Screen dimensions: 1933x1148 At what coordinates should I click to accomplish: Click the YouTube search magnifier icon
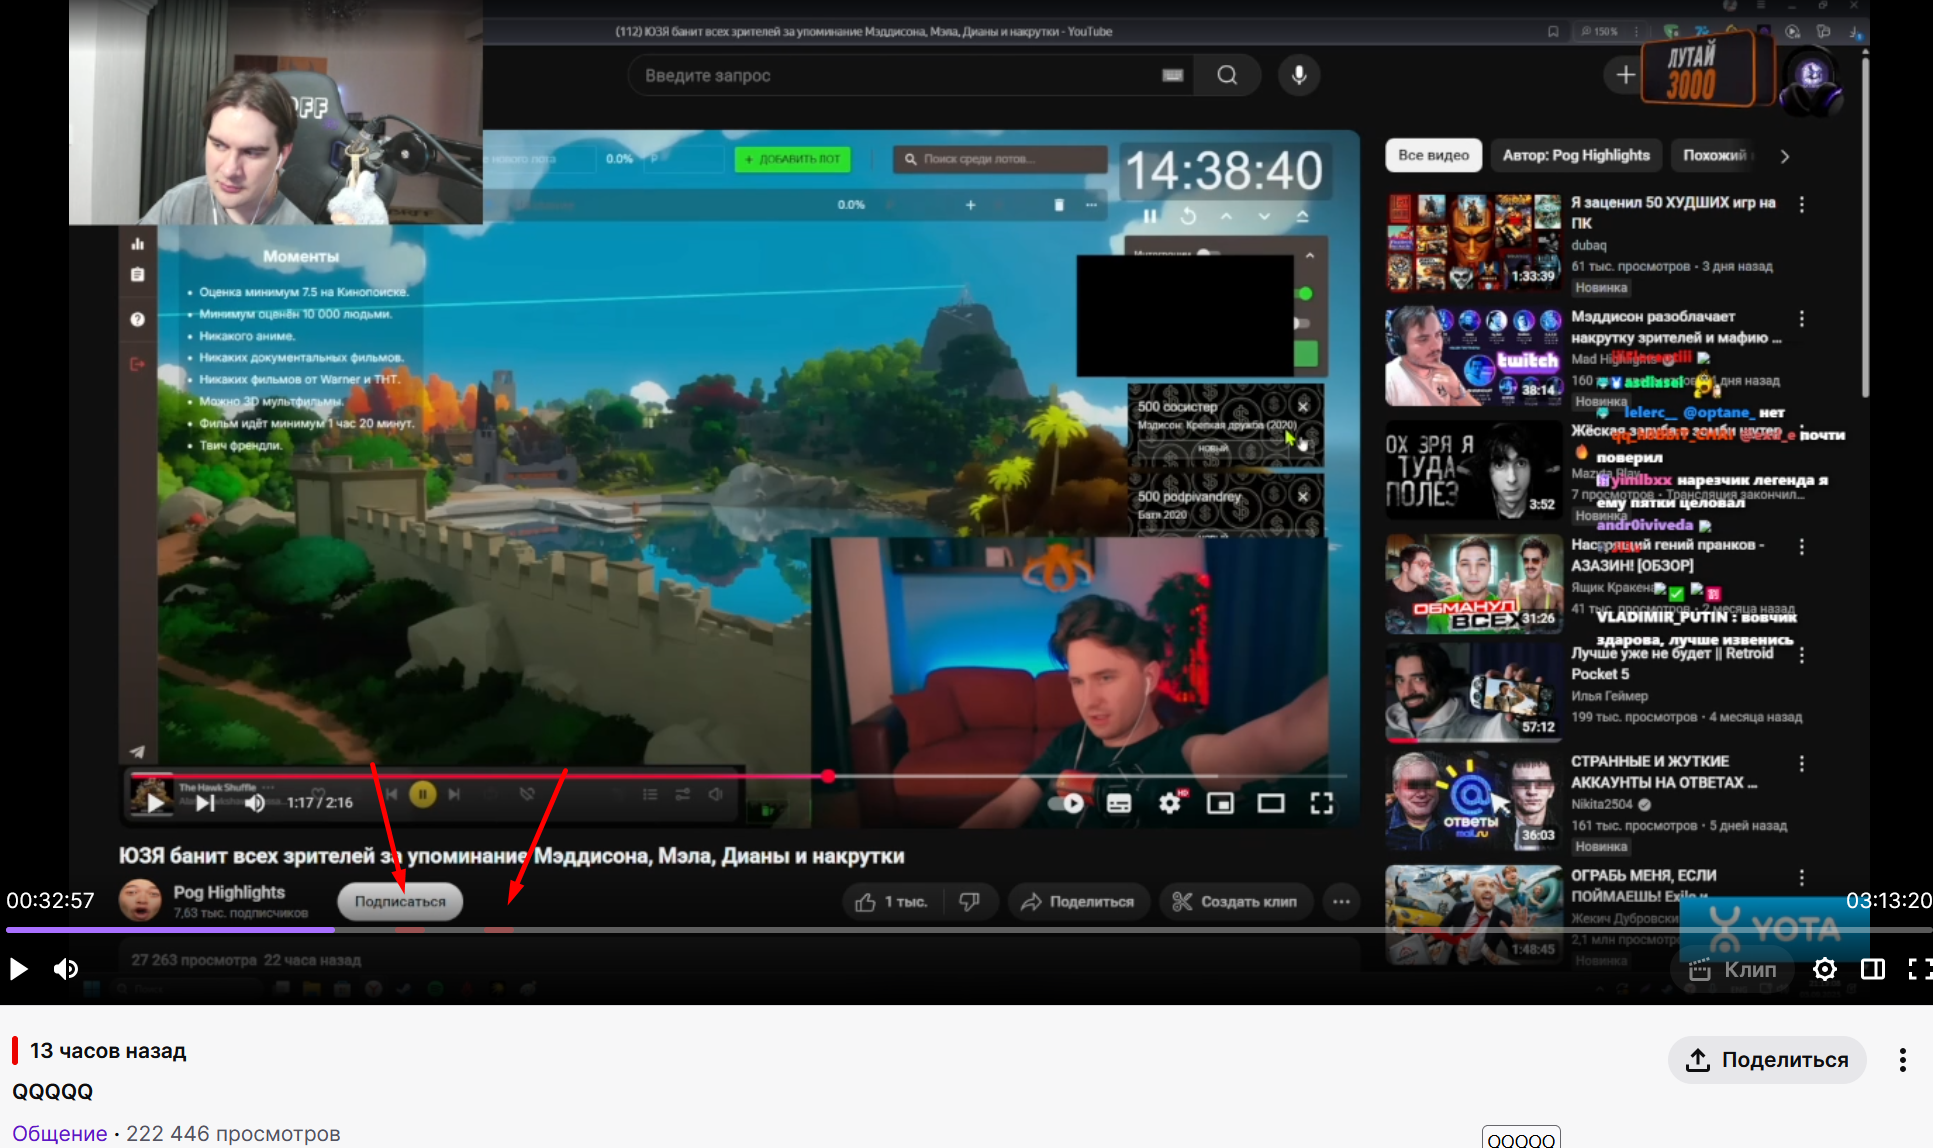(x=1227, y=75)
